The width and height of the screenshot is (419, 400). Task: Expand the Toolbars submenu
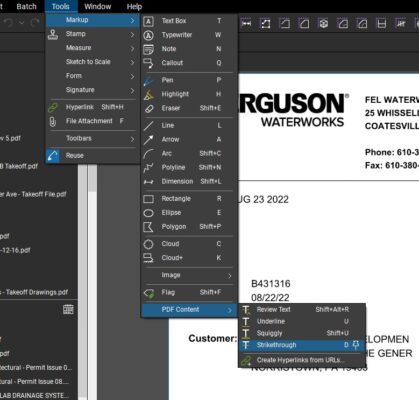[92, 138]
